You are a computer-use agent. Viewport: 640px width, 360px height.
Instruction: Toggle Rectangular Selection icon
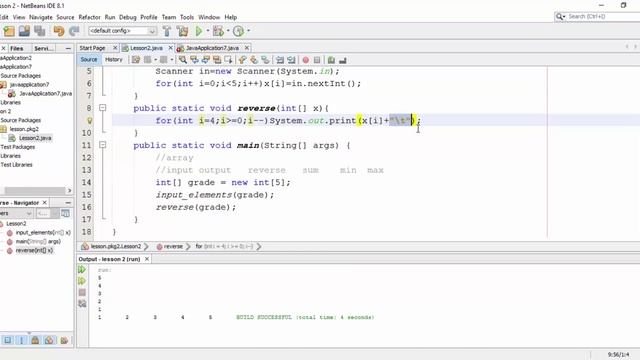pos(229,60)
